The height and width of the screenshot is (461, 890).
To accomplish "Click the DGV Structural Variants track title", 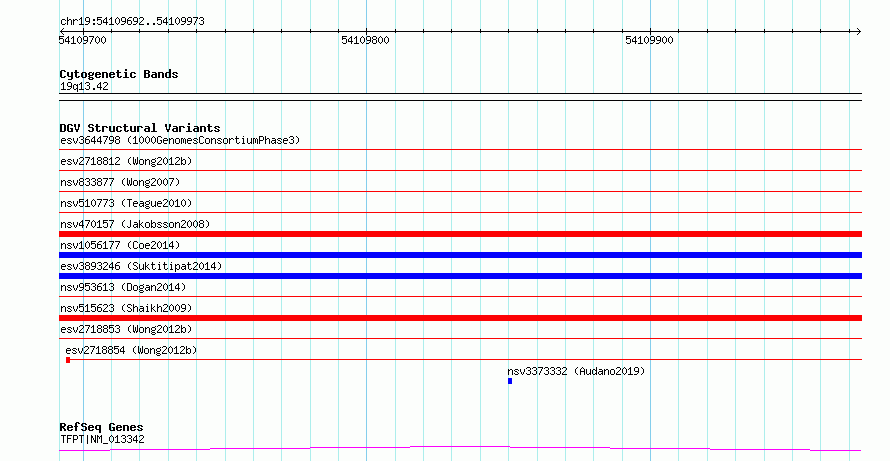I will tap(140, 128).
